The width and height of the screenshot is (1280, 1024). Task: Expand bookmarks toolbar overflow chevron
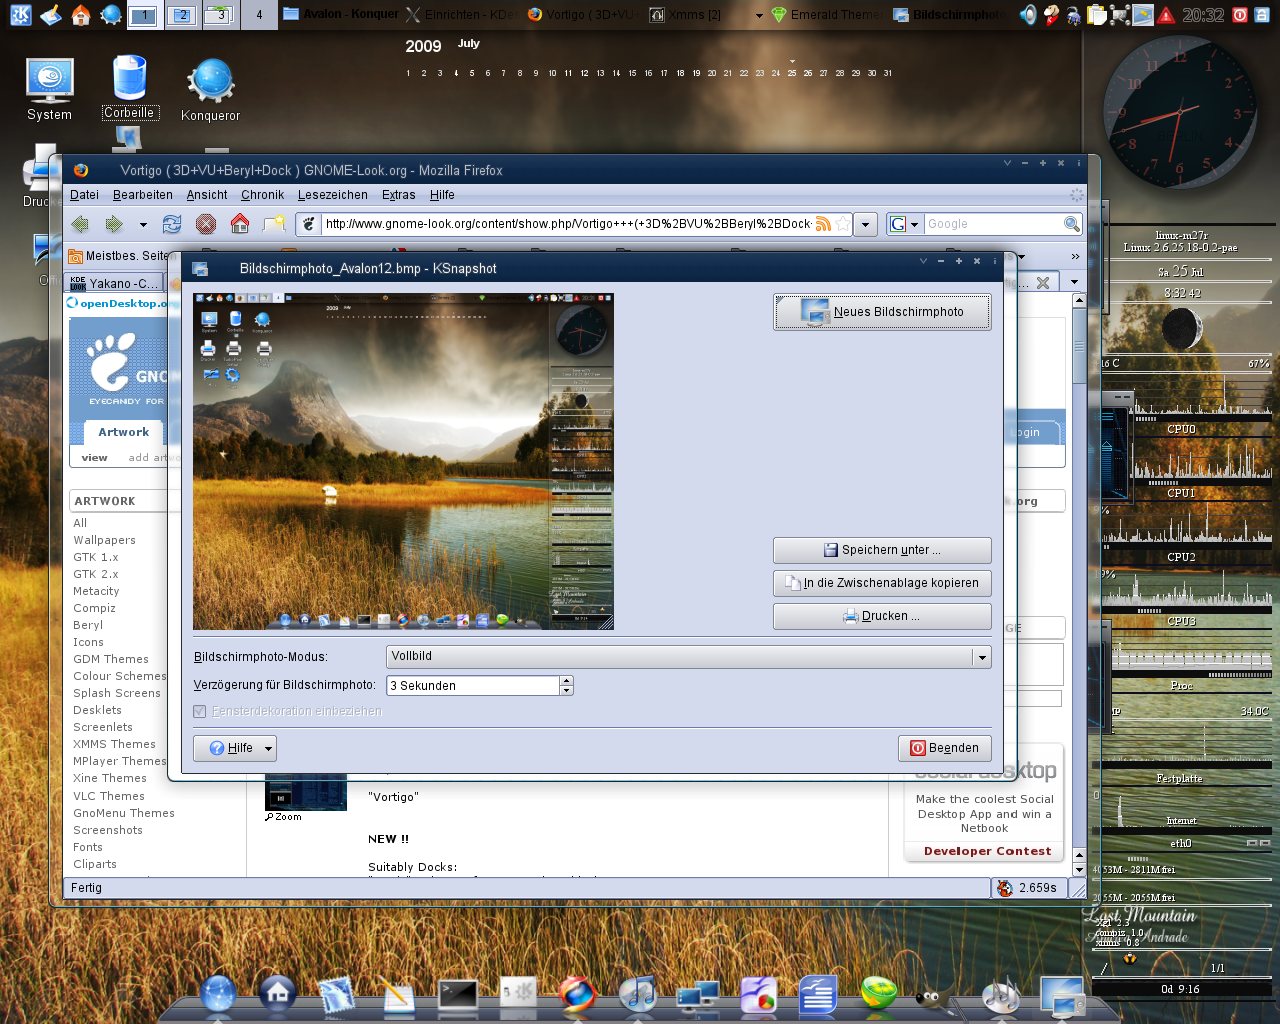1075,256
